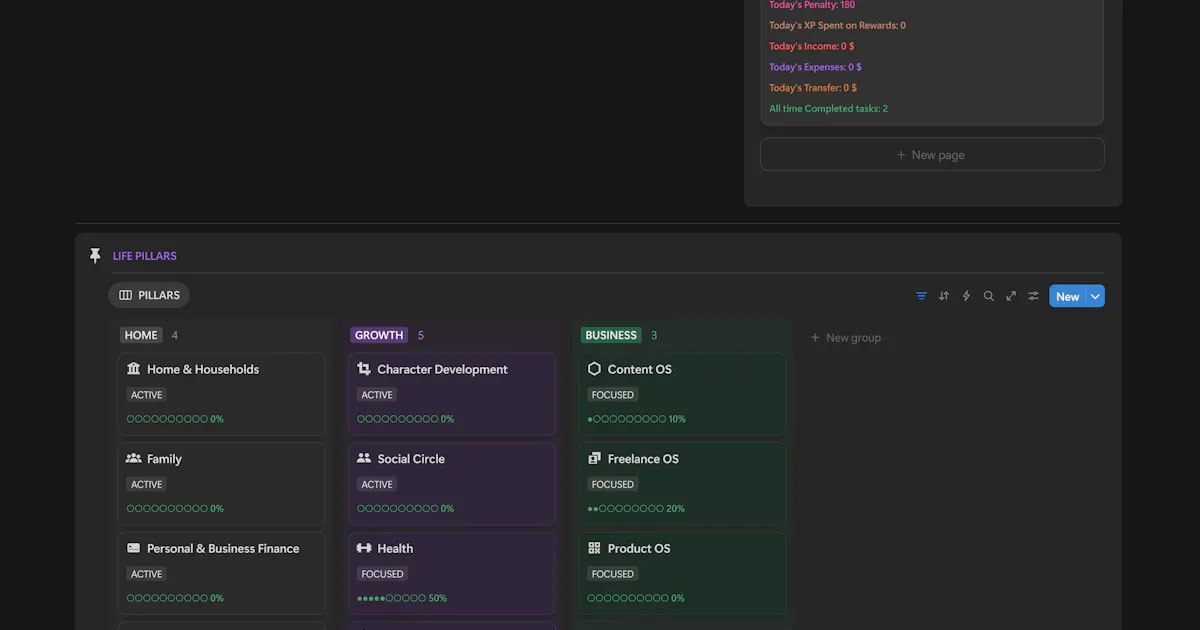Click the HOME group count 4
Viewport: 1200px width, 630px height.
click(x=175, y=335)
